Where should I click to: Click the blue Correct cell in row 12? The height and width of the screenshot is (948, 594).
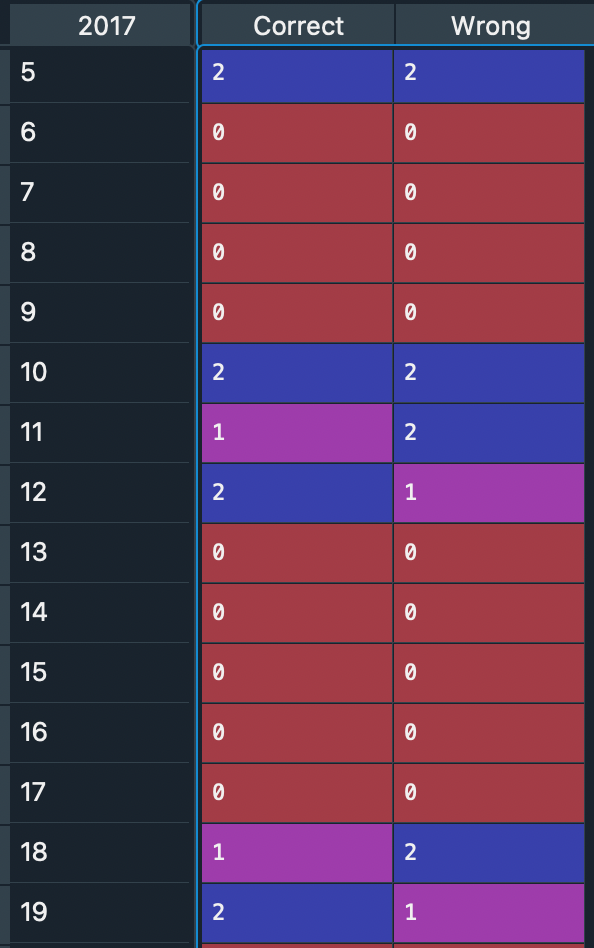coord(296,493)
